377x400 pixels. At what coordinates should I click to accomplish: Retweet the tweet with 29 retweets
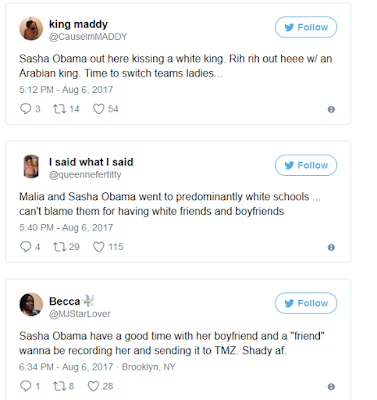pos(60,247)
